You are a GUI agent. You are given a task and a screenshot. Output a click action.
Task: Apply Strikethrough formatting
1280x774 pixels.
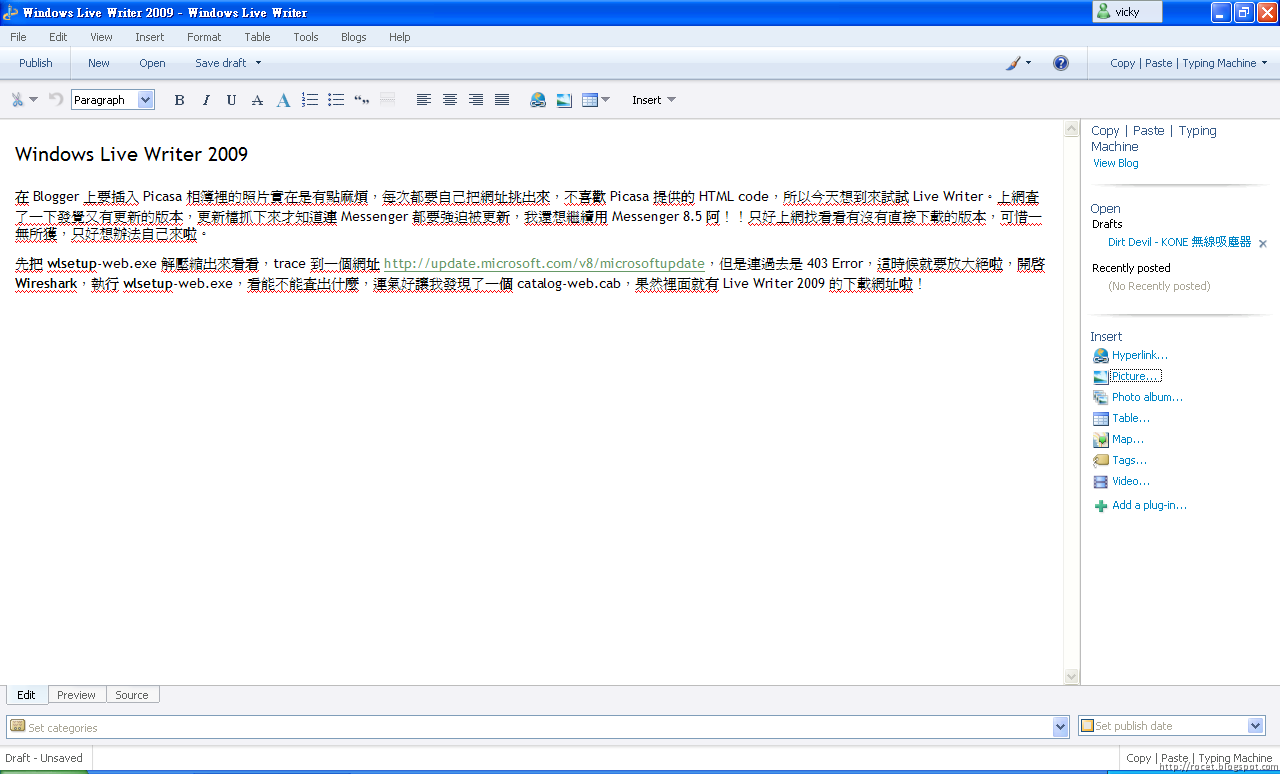(x=257, y=100)
